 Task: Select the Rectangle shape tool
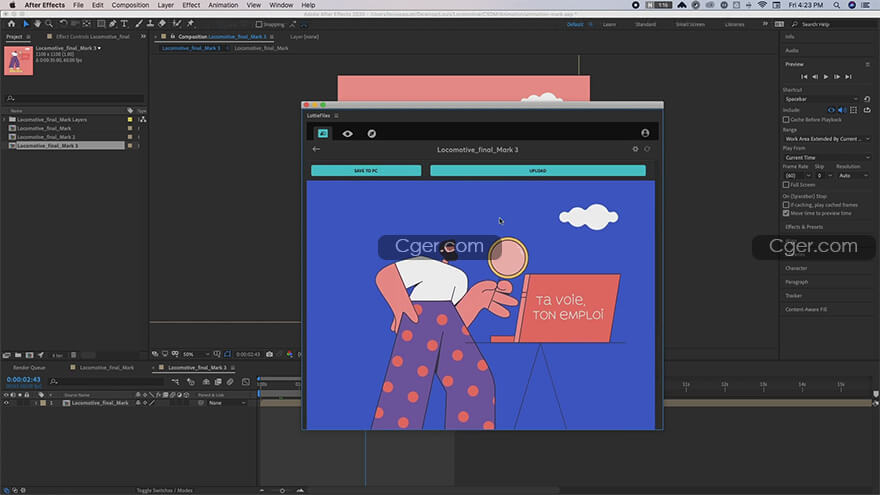[x=101, y=24]
